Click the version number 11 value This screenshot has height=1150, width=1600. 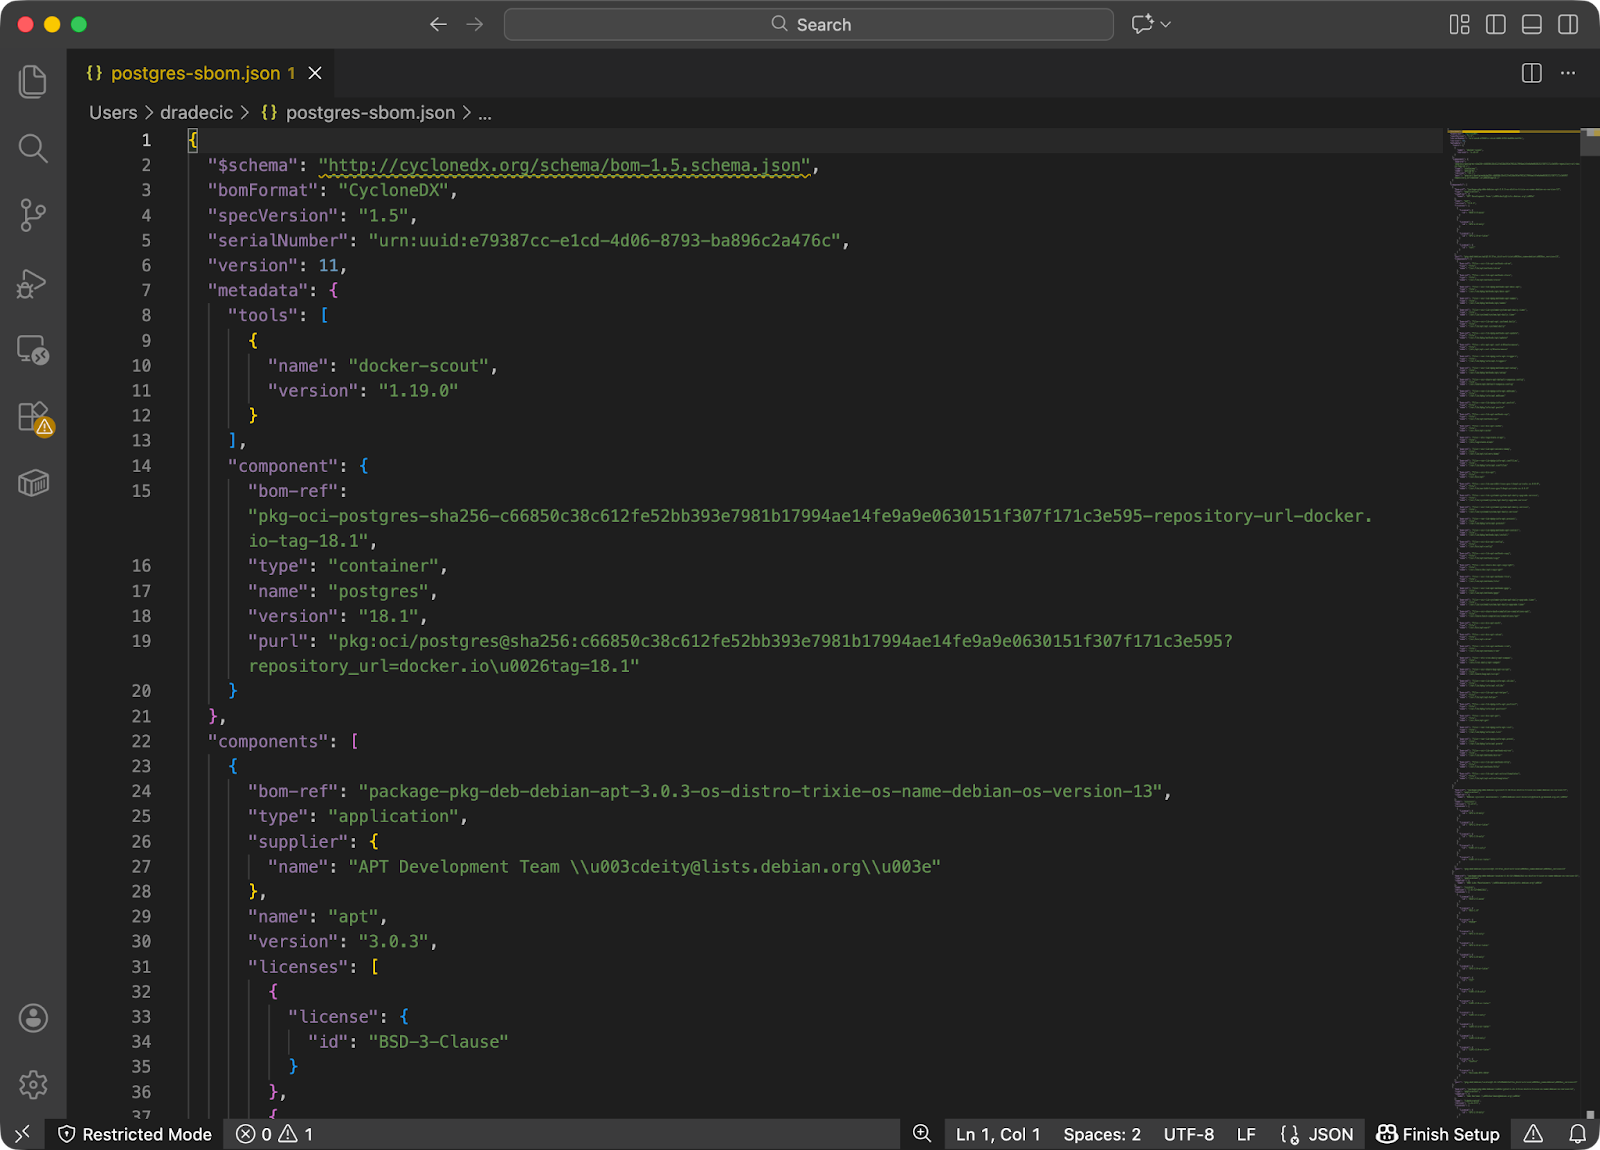click(x=328, y=265)
